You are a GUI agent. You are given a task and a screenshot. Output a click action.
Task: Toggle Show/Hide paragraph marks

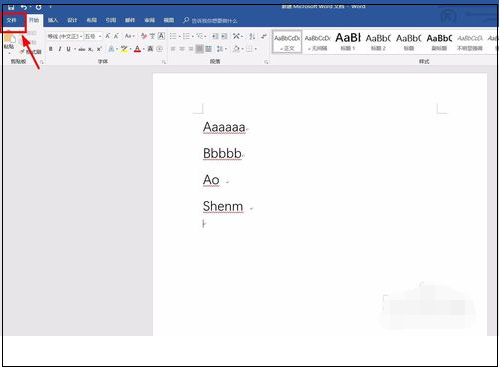click(x=264, y=36)
